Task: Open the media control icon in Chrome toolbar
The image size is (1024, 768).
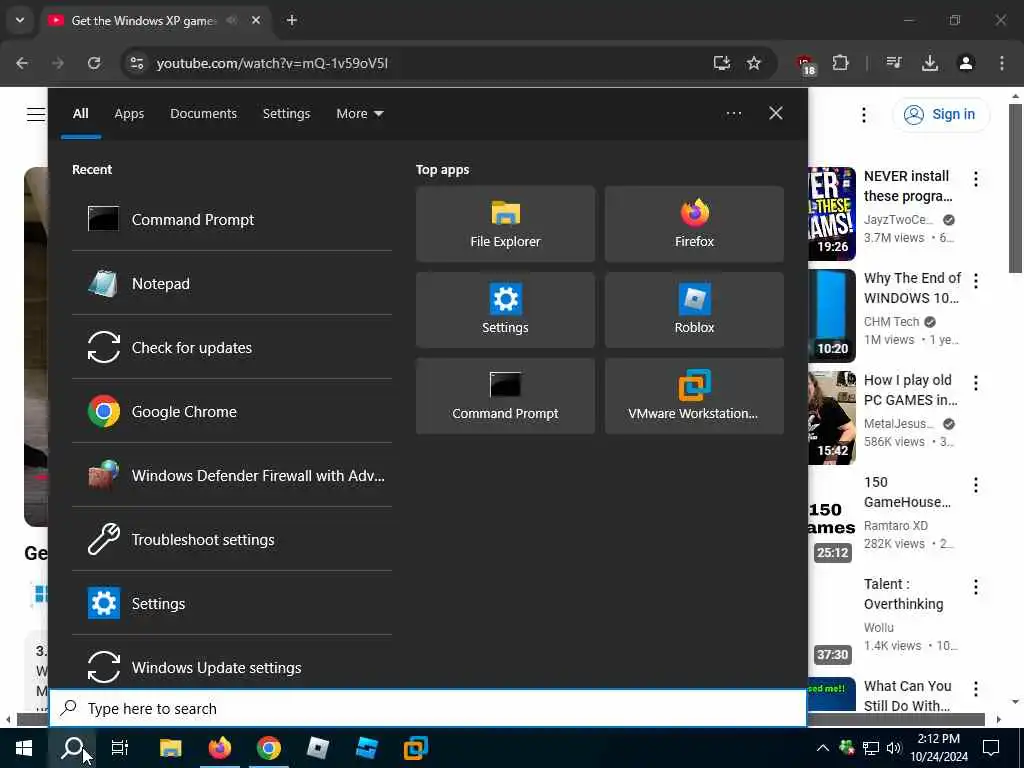Action: [x=894, y=63]
